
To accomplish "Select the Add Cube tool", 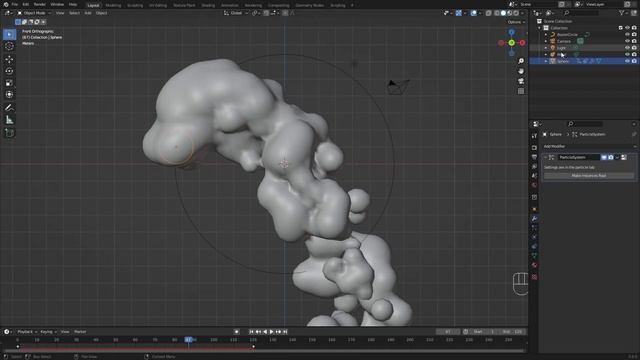I will [9, 133].
